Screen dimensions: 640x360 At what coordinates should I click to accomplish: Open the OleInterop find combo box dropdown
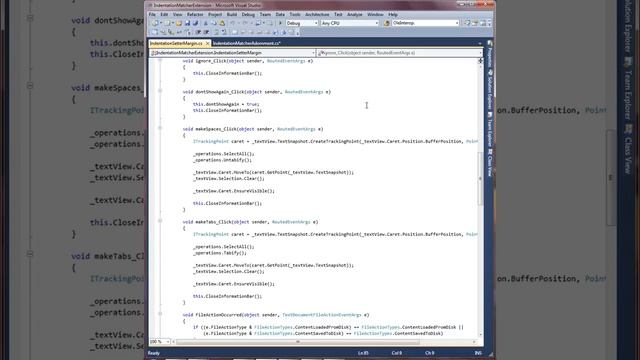pyautogui.click(x=457, y=23)
